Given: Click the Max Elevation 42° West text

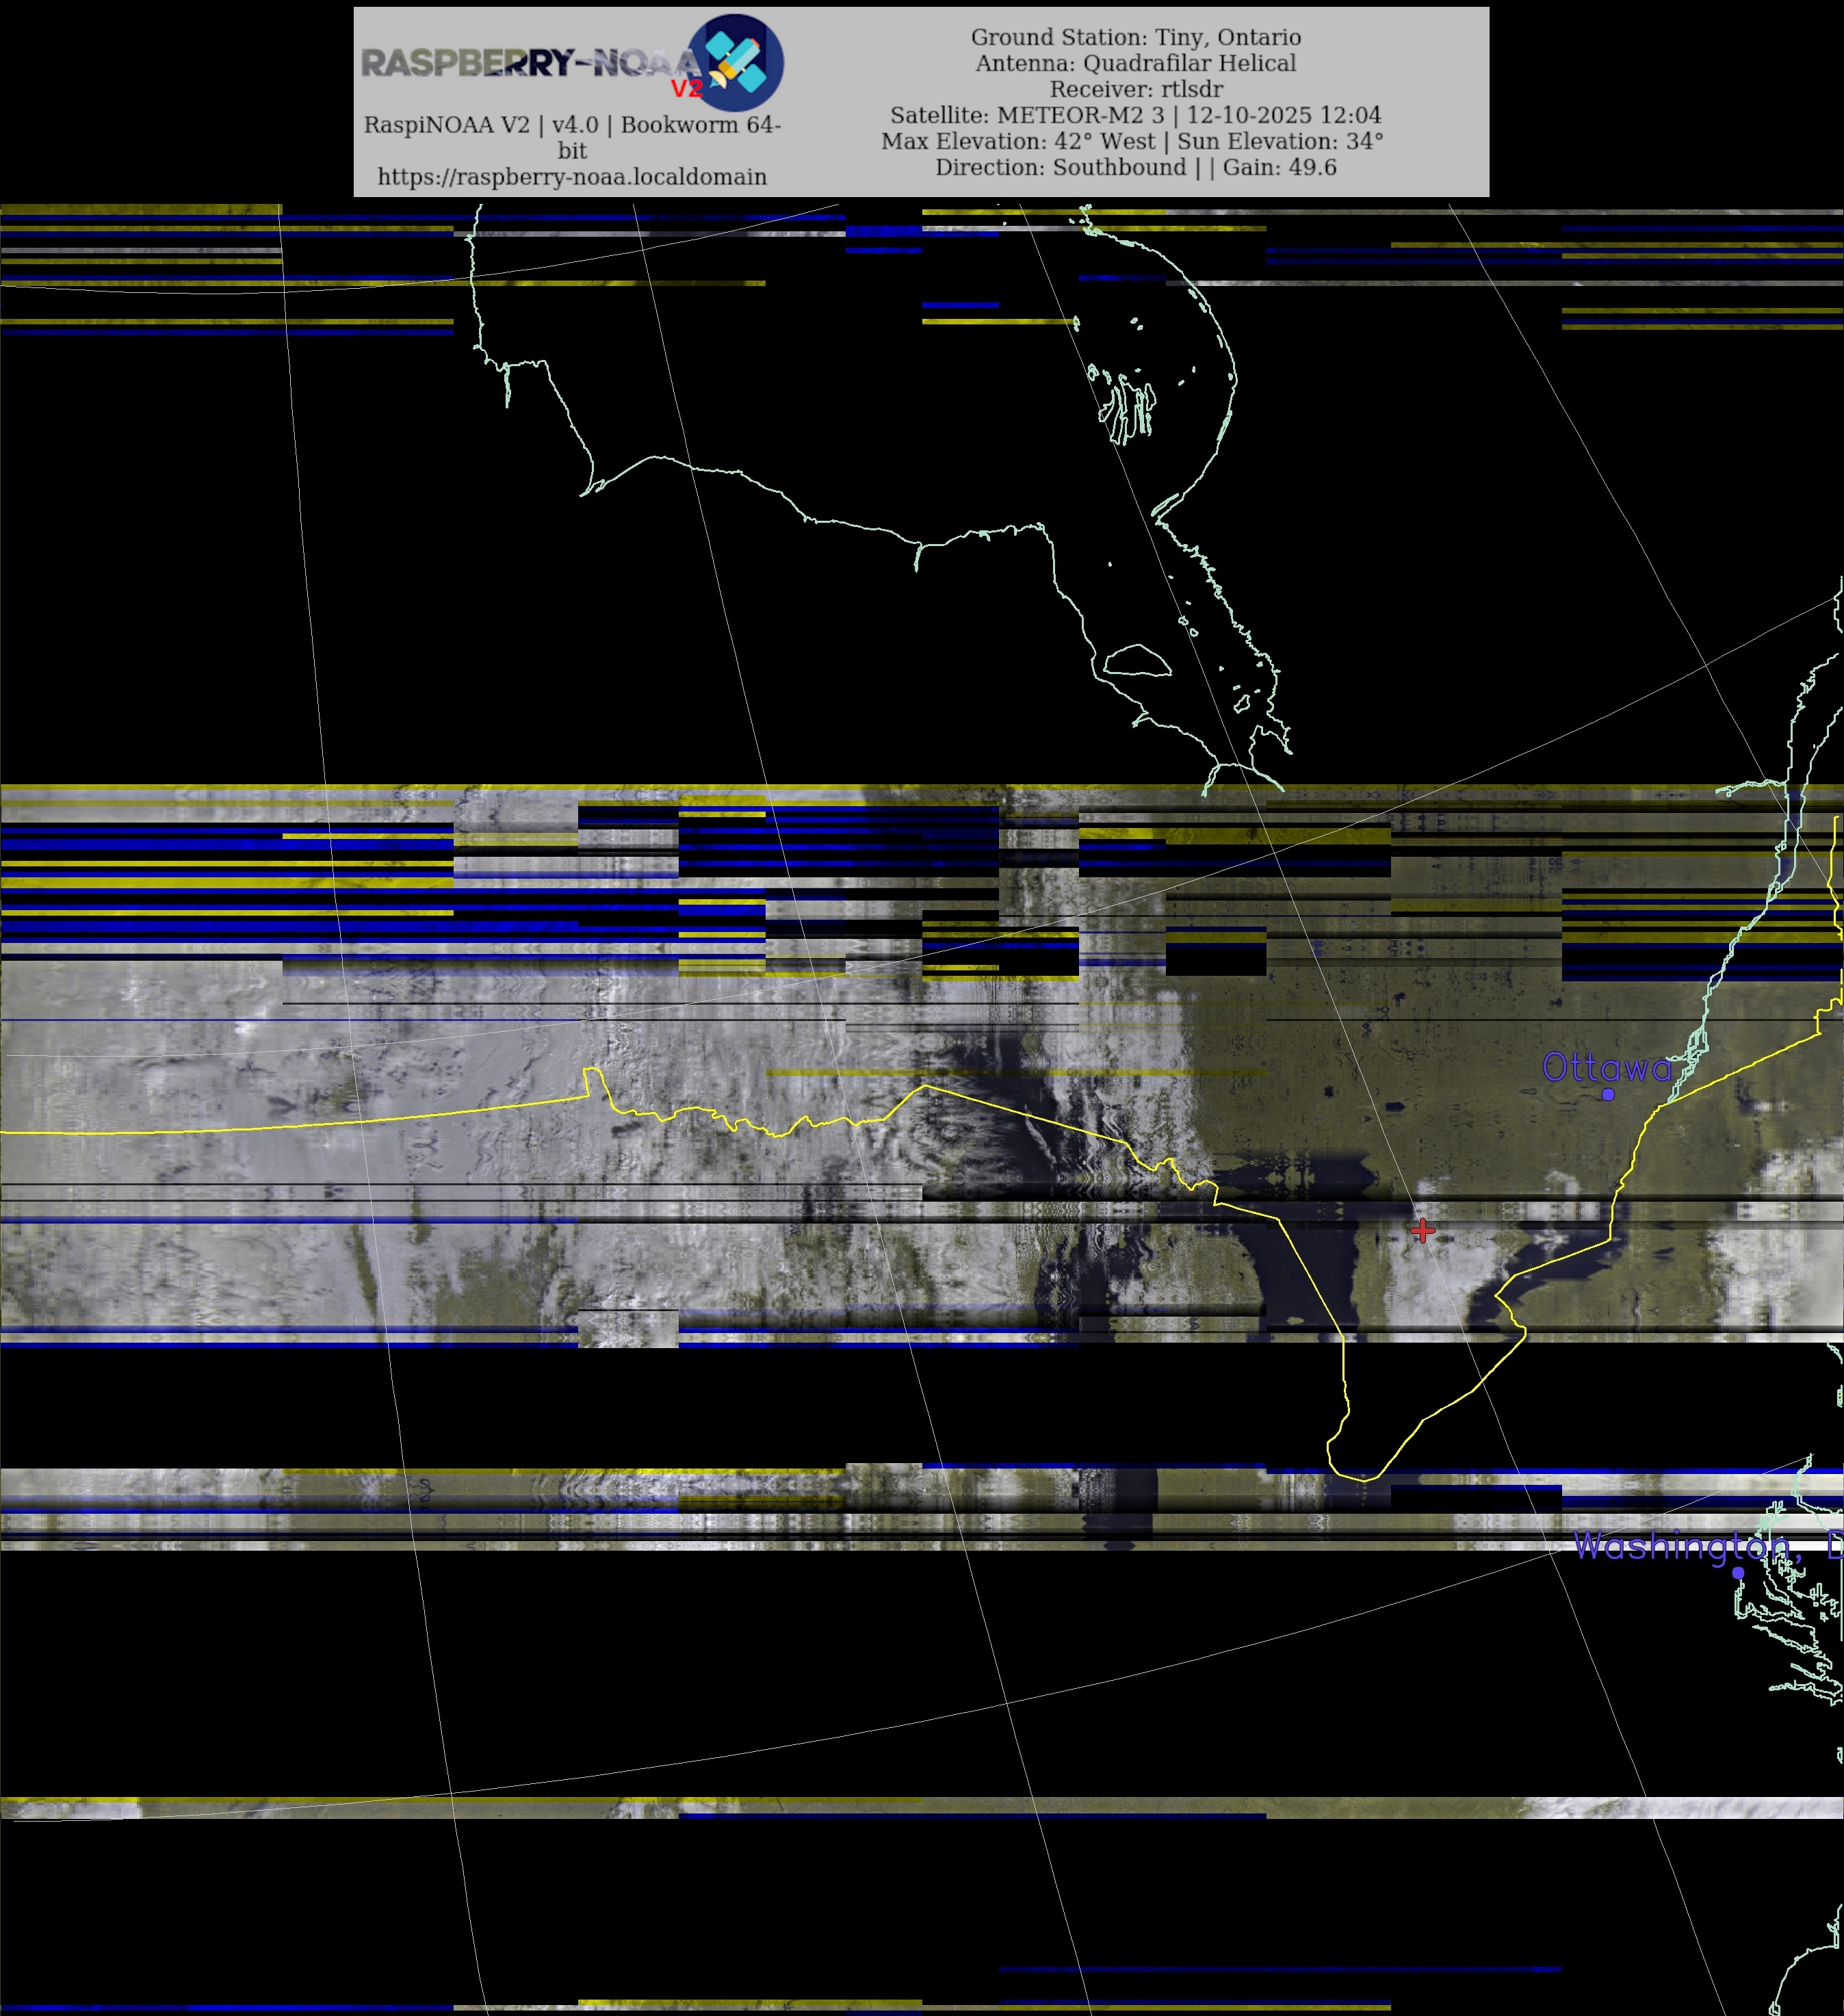Looking at the screenshot, I should (x=1018, y=141).
